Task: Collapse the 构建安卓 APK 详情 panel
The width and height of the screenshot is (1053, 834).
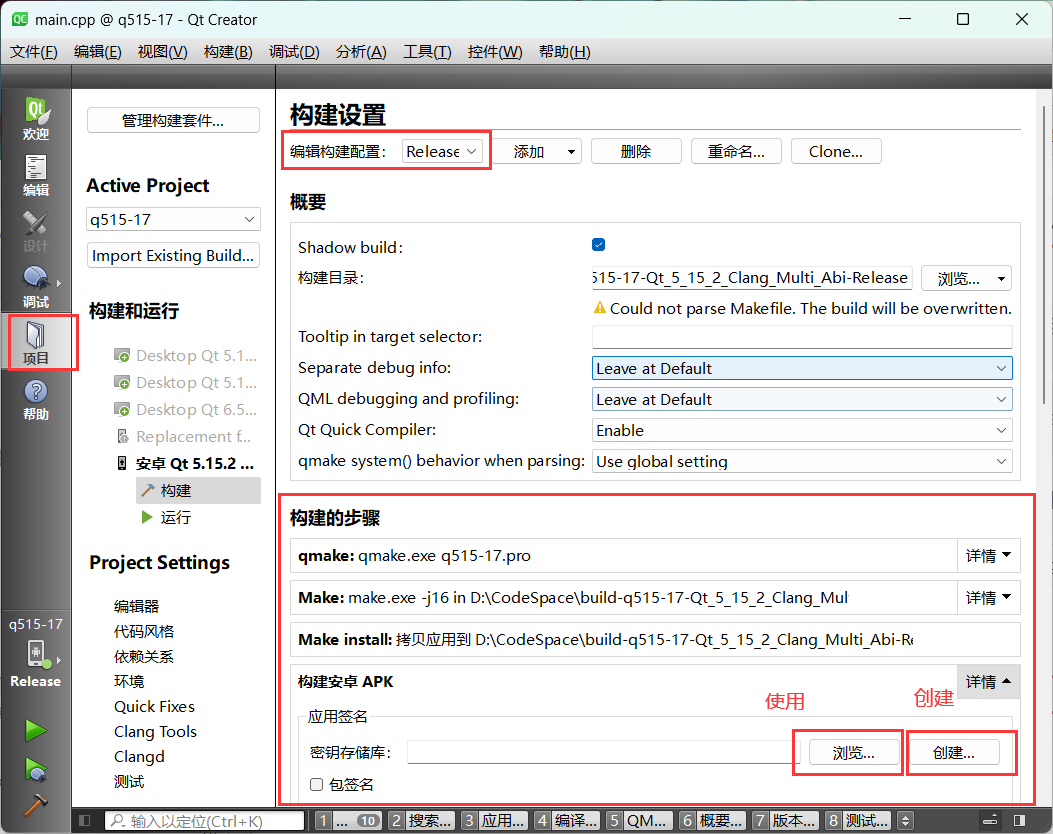Action: 988,681
